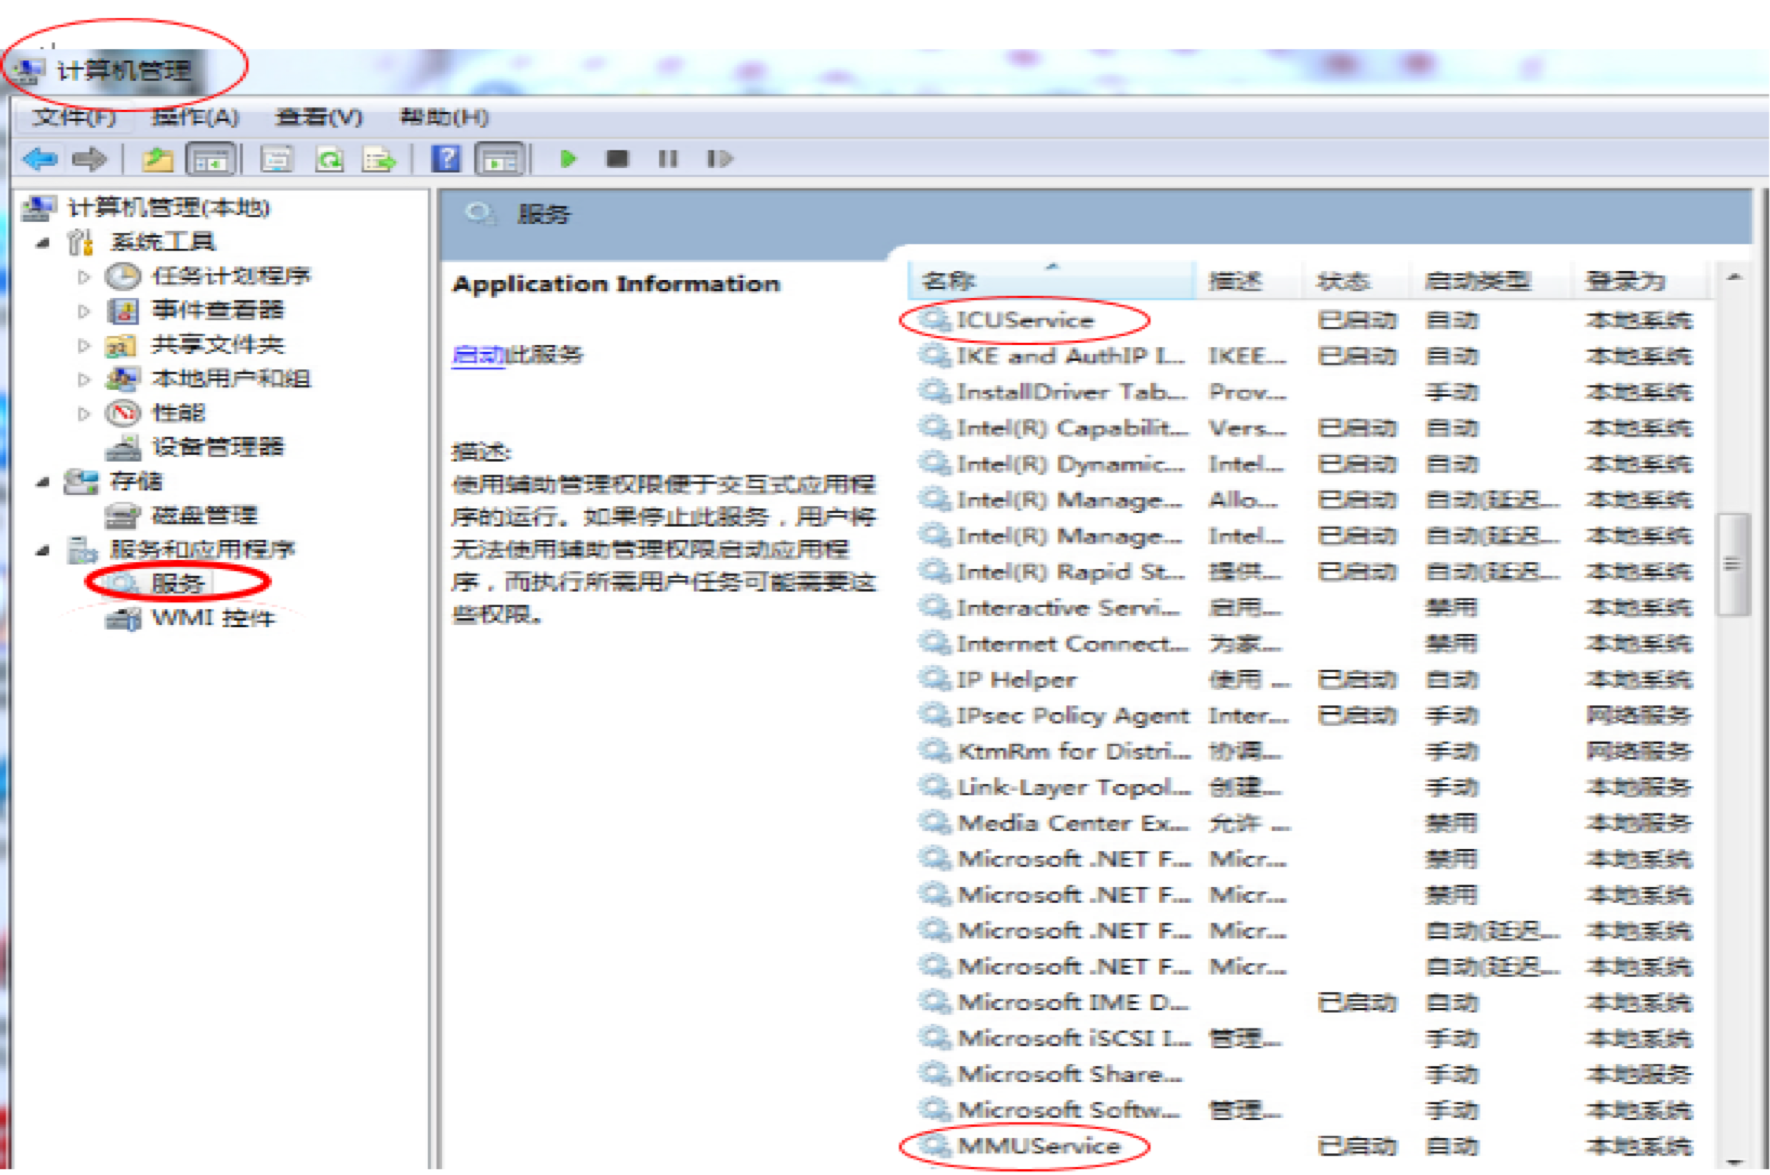Click the gear icon of the IP Helper row
1770x1175 pixels.
coord(934,679)
